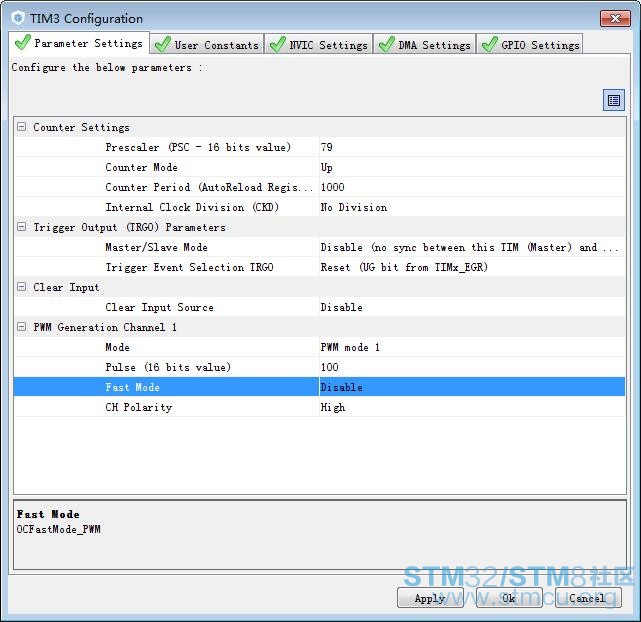Select Internal Clock Division (CKD) label
641x622 pixels.
tap(192, 207)
